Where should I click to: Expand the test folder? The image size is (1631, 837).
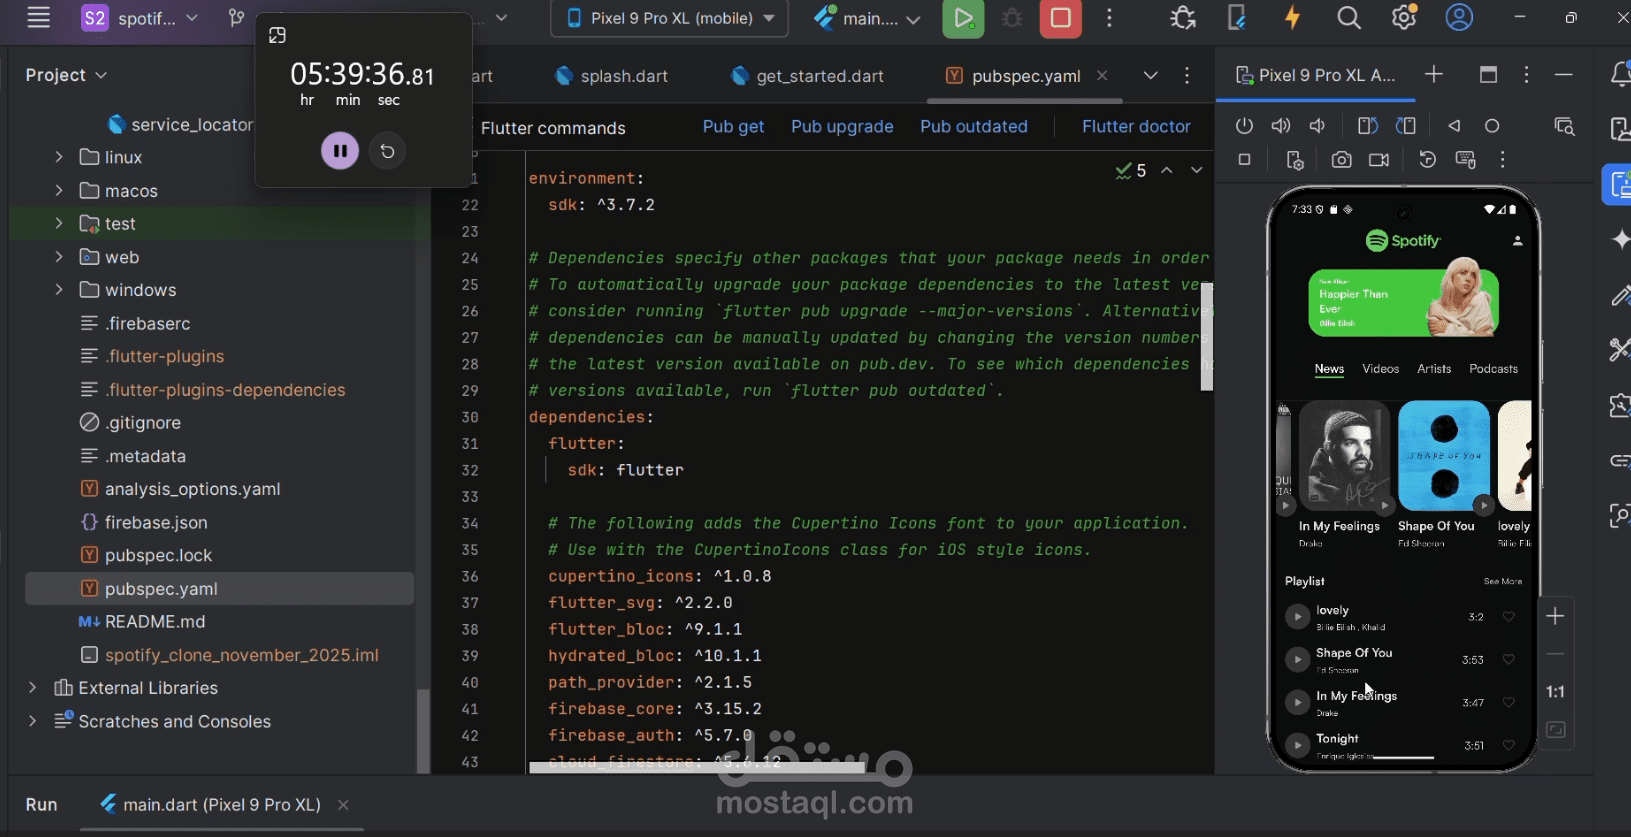tap(59, 223)
